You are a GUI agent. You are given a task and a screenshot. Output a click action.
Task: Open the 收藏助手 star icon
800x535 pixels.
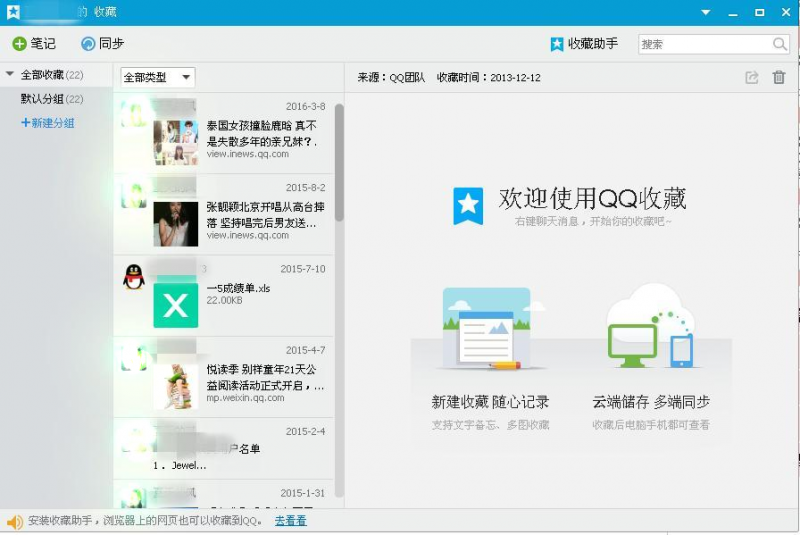pos(557,44)
